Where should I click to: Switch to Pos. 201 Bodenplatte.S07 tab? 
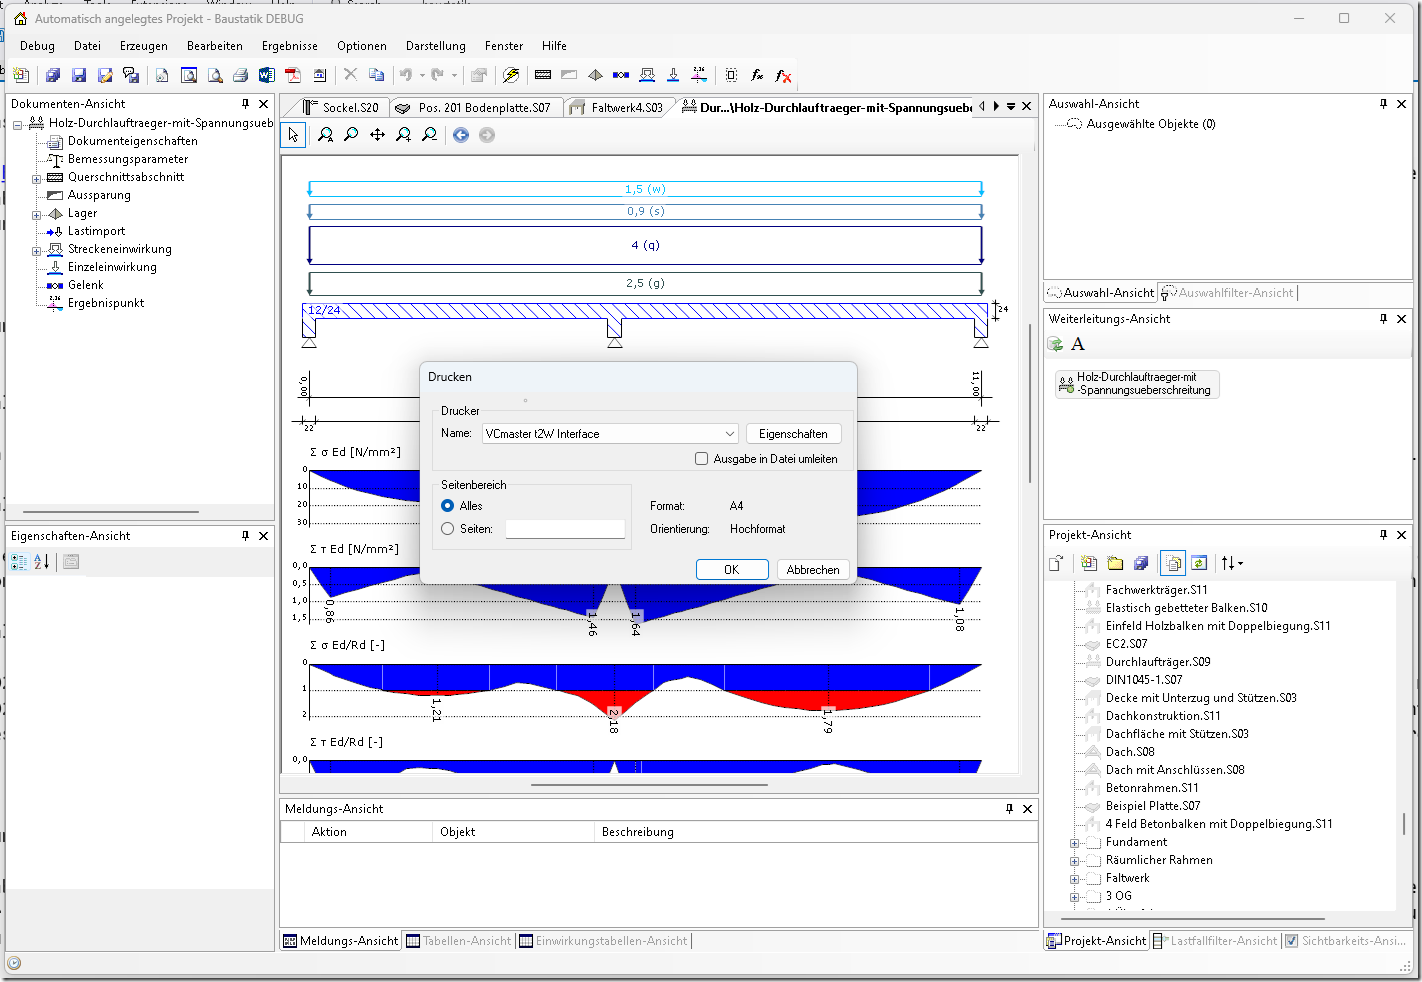pos(475,107)
